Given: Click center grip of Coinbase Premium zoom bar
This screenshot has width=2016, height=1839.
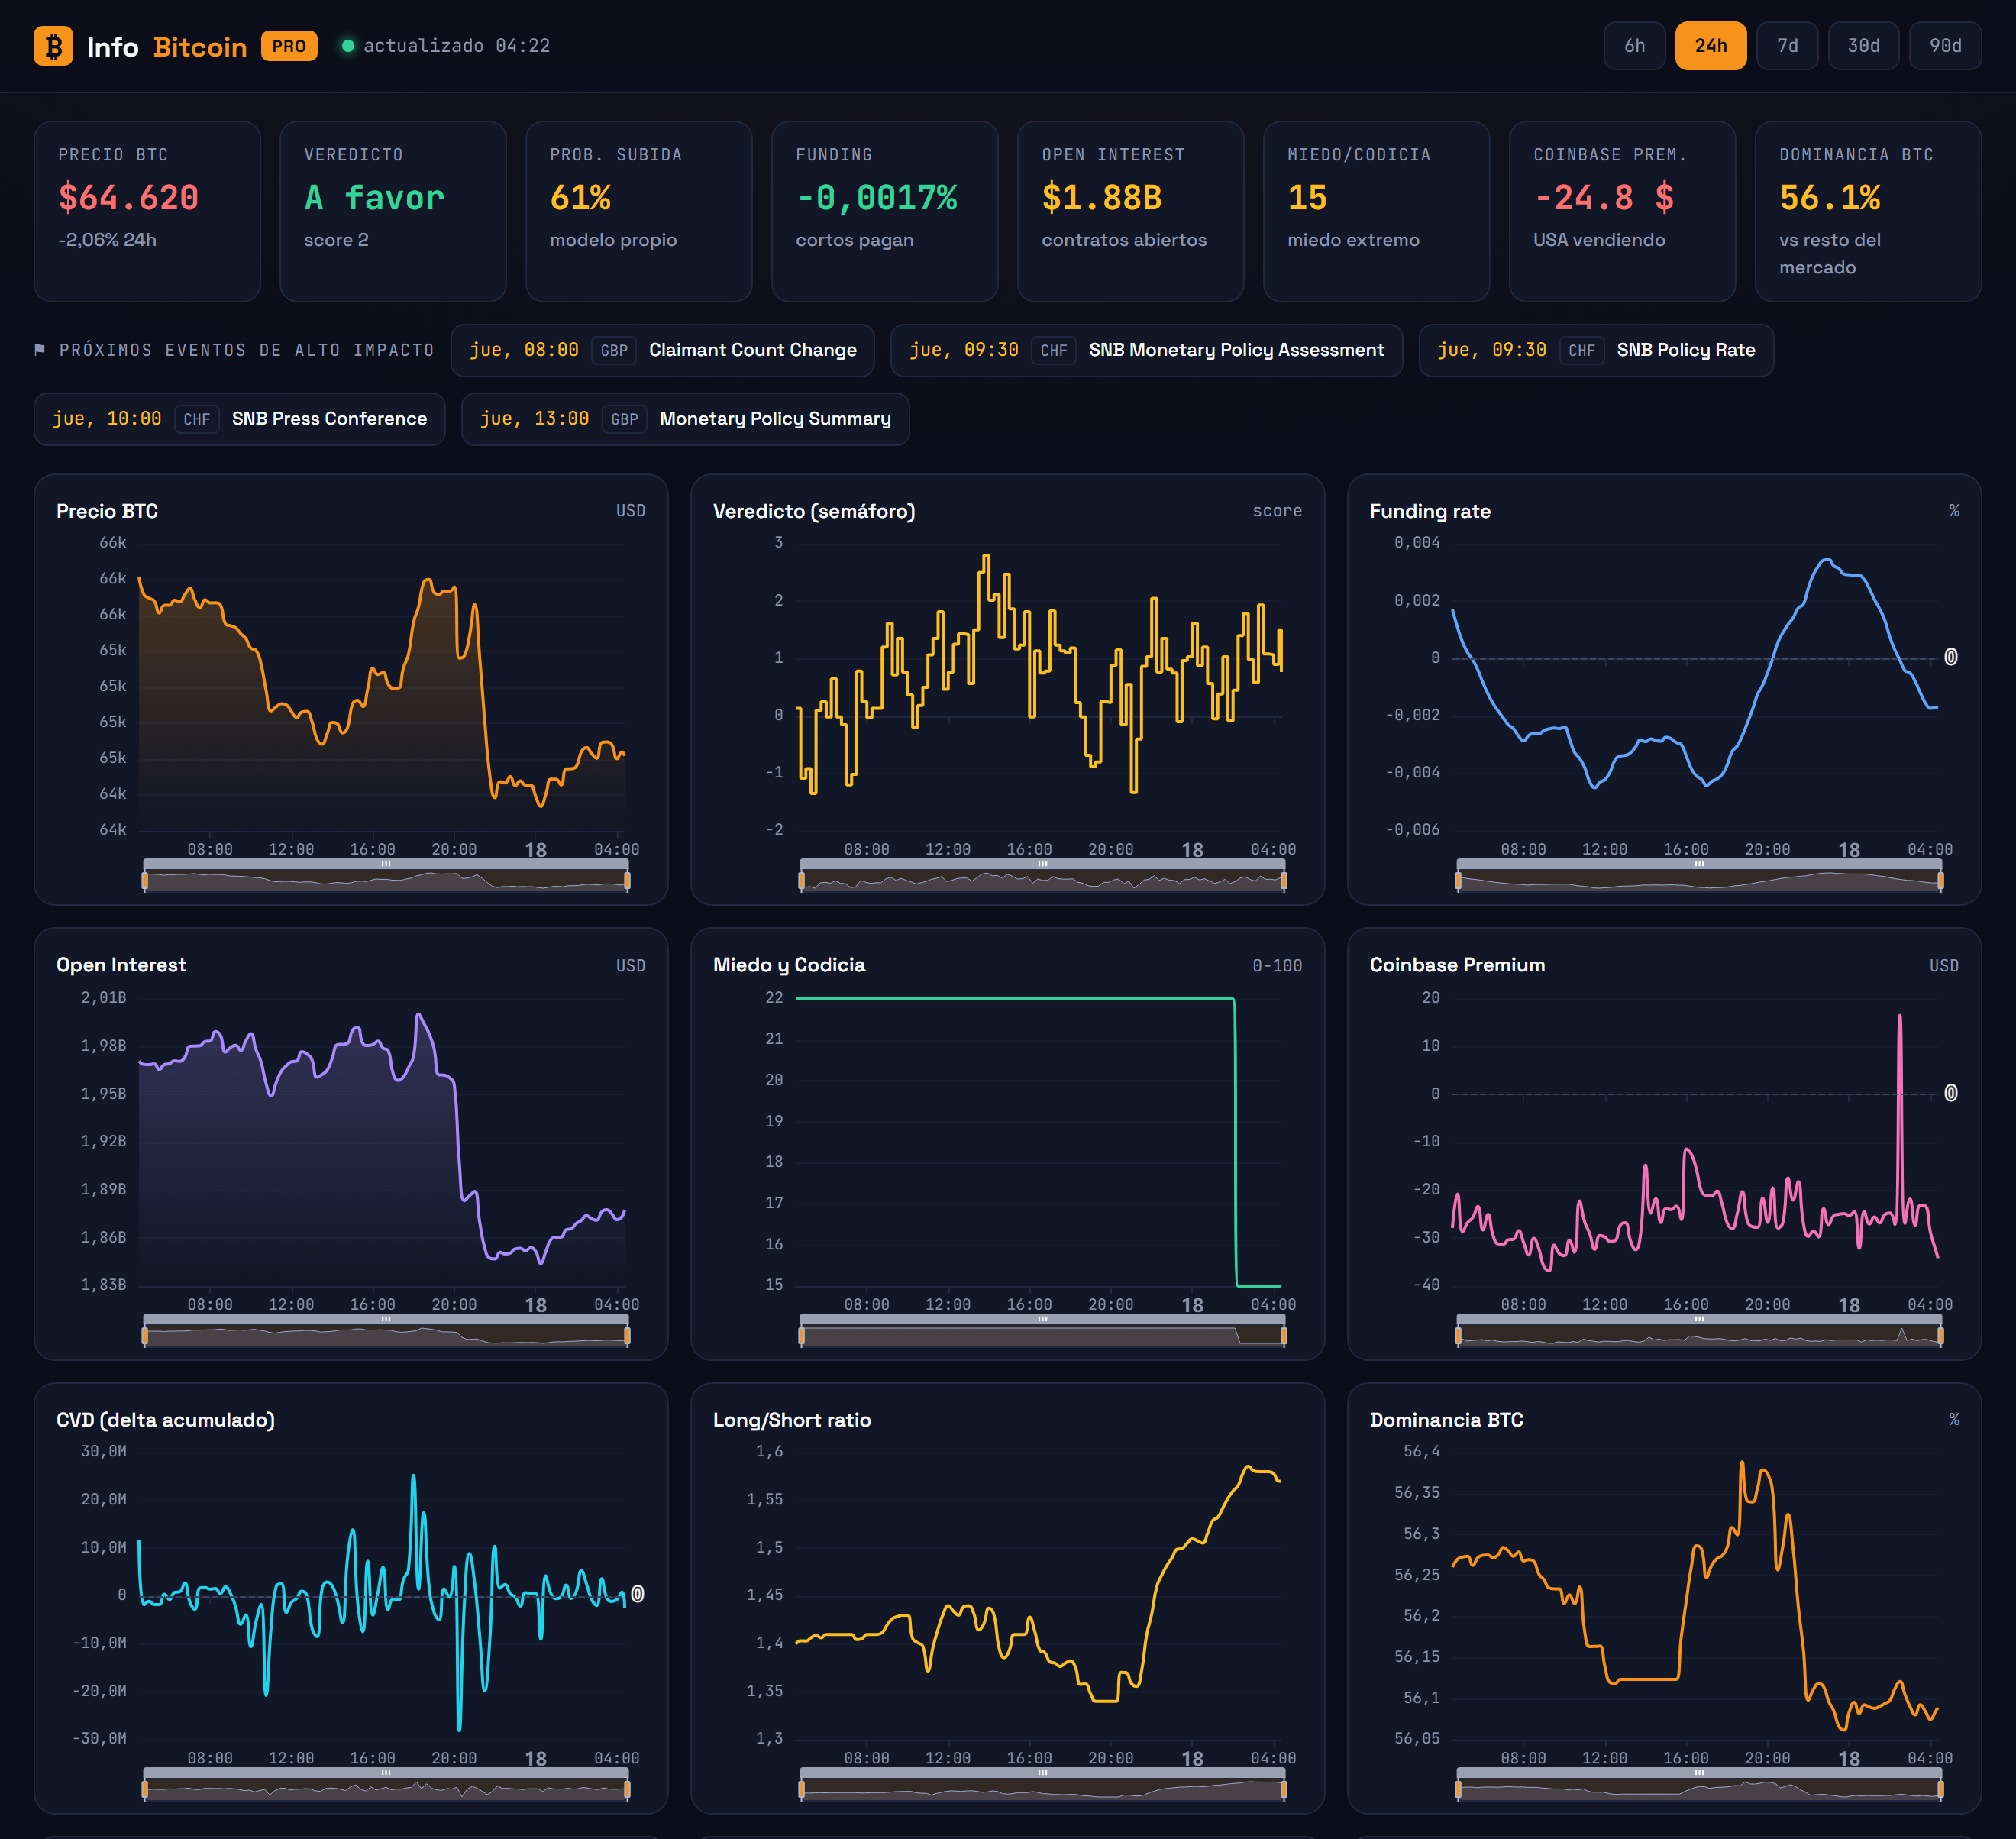Looking at the screenshot, I should pos(1699,1319).
